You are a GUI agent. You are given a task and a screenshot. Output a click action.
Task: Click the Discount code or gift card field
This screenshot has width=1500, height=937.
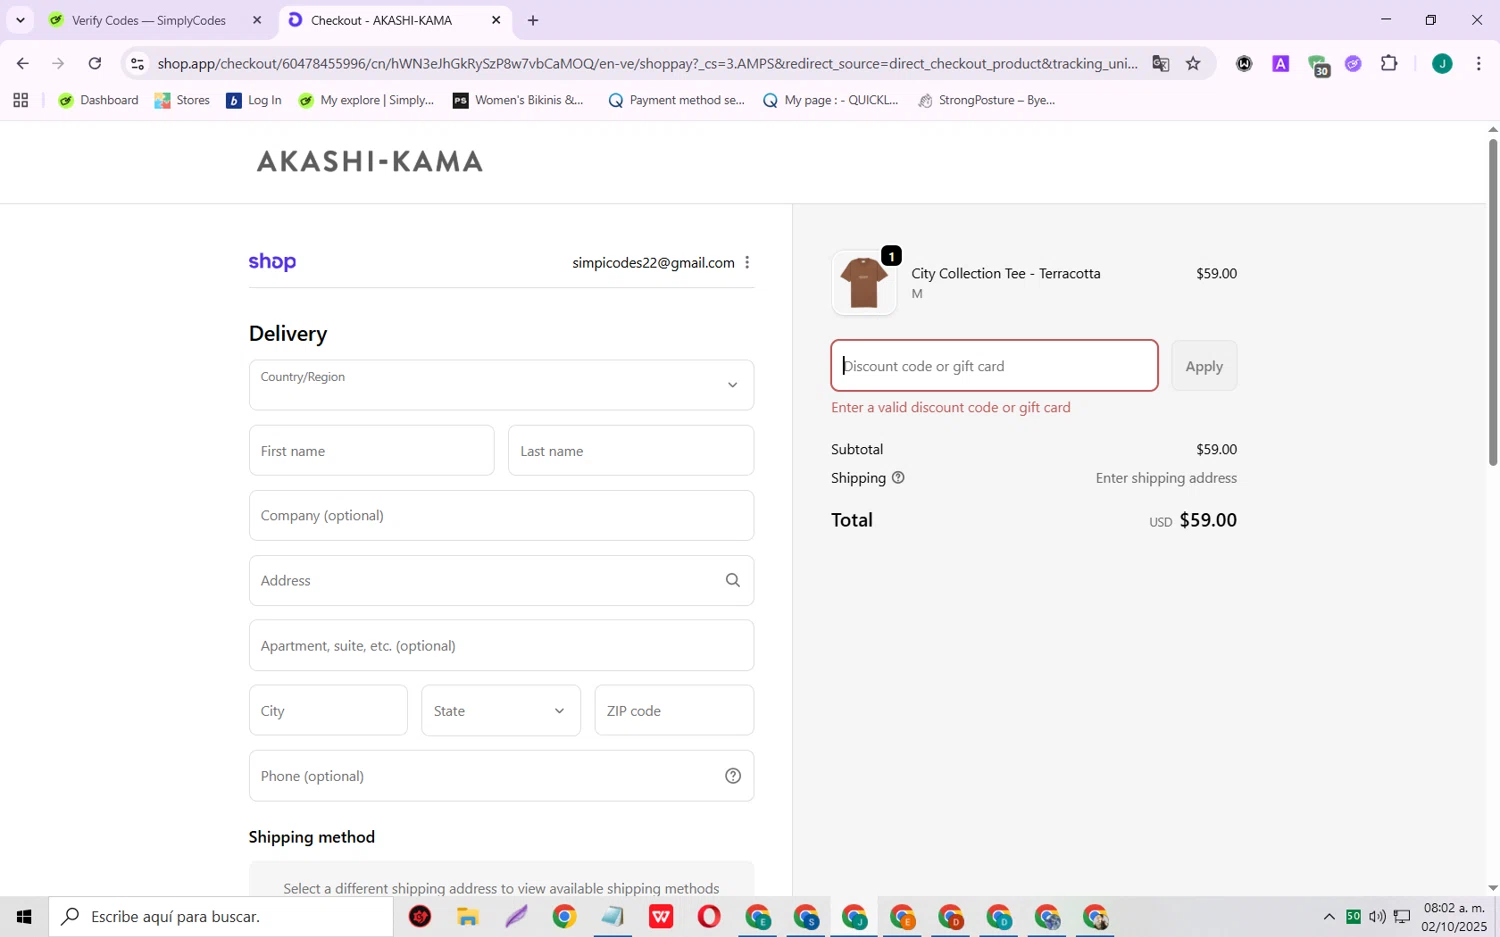tap(994, 366)
